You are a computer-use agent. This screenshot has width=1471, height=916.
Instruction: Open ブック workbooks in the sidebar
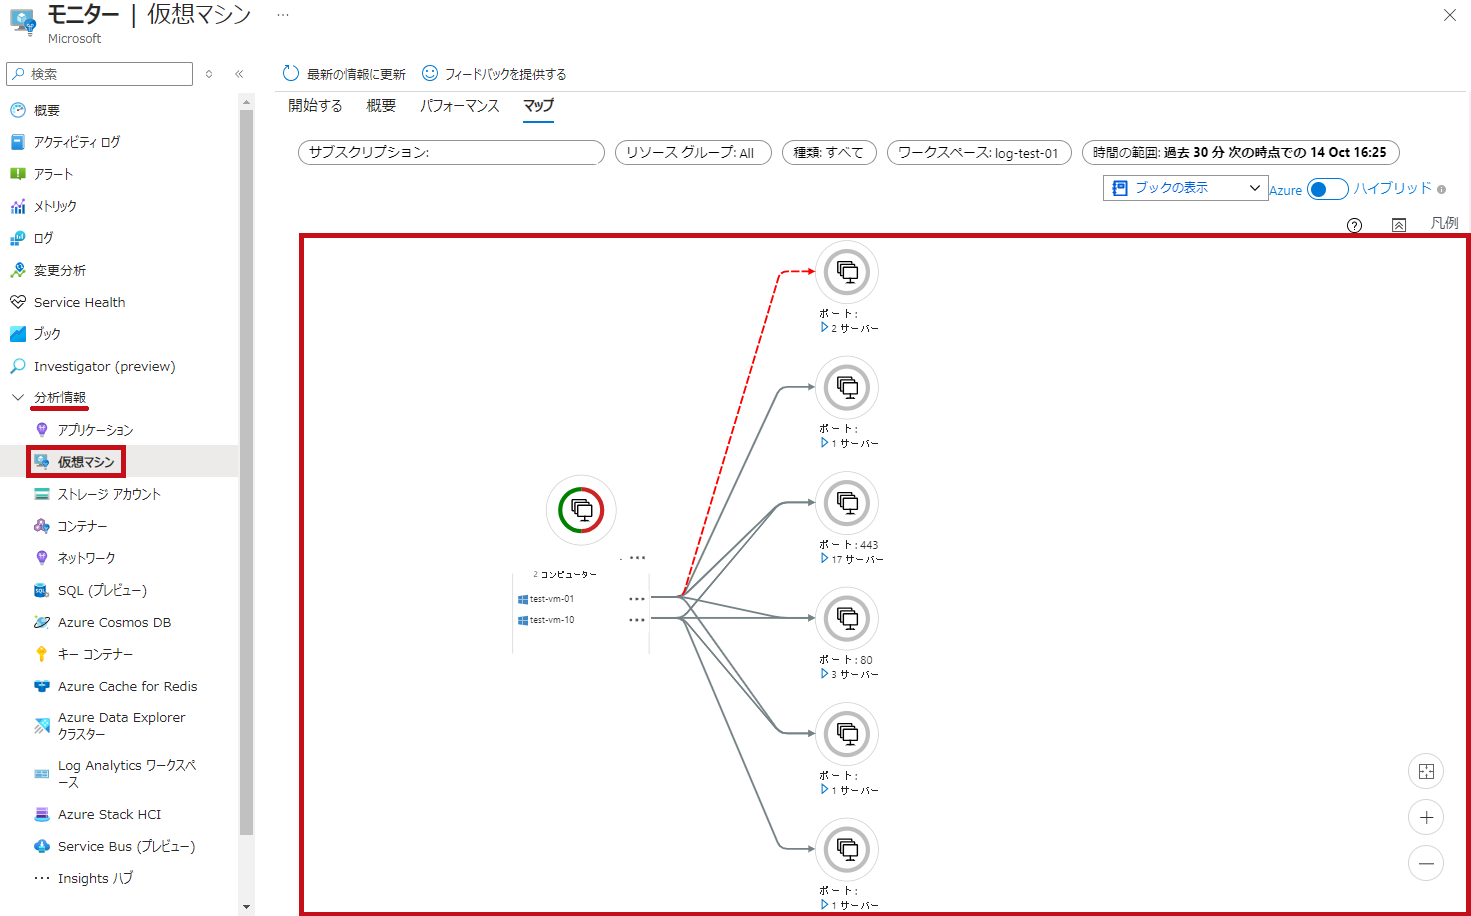[47, 334]
